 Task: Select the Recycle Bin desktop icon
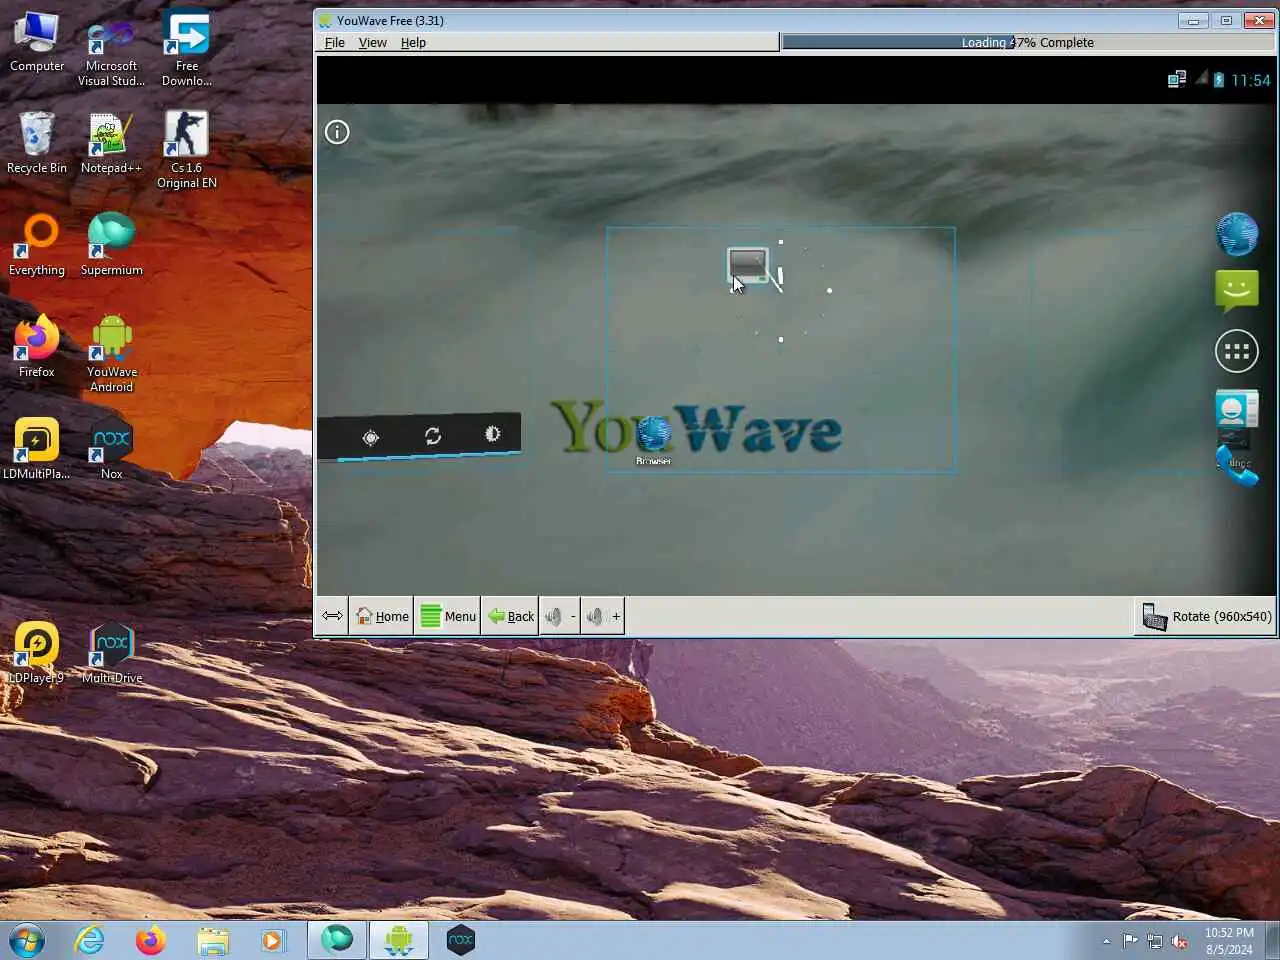(37, 143)
